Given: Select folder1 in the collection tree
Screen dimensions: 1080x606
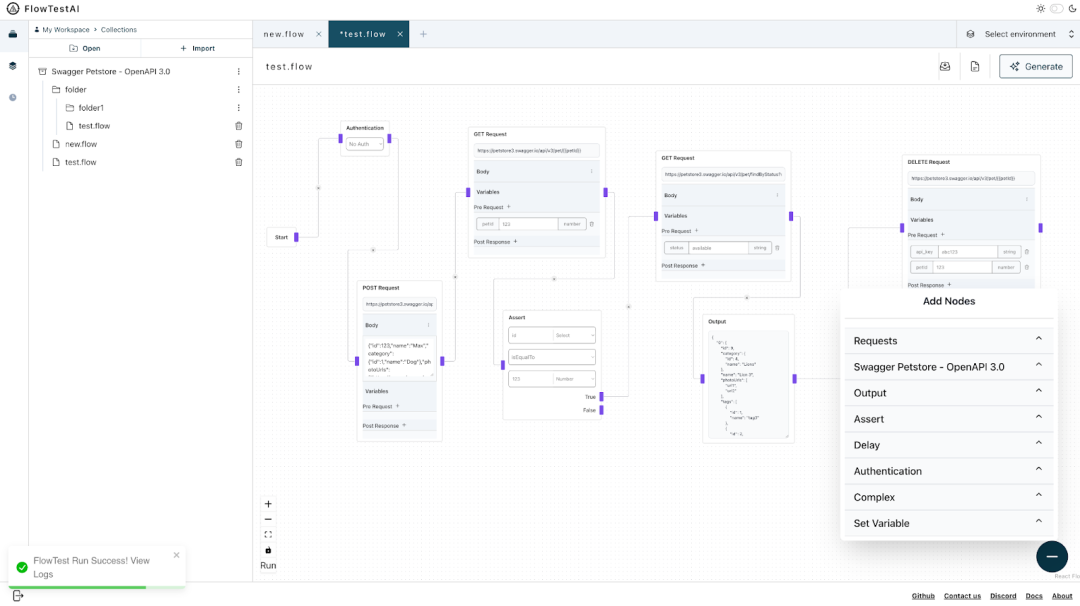Looking at the screenshot, I should (91, 107).
